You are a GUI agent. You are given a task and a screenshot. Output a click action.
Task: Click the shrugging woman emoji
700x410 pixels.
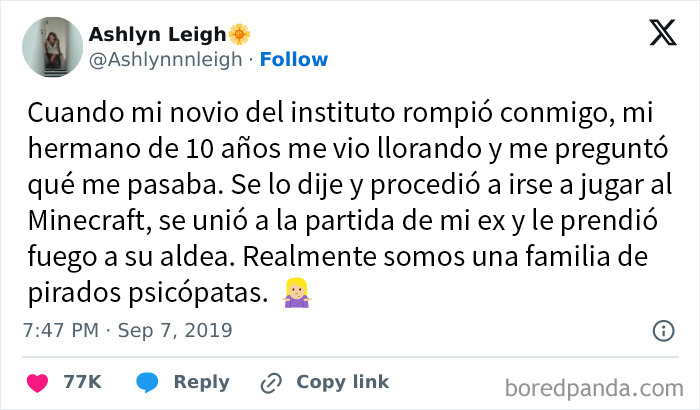tap(295, 294)
